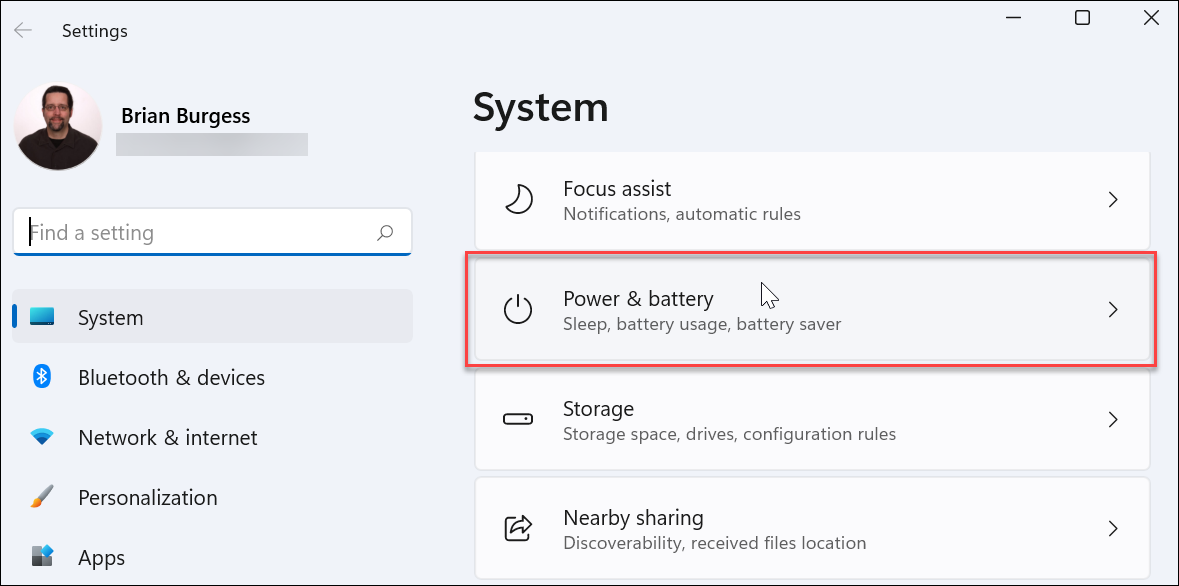Screen dimensions: 1179x586
Task: Expand the Nearby sharing chevron
Action: [1113, 528]
